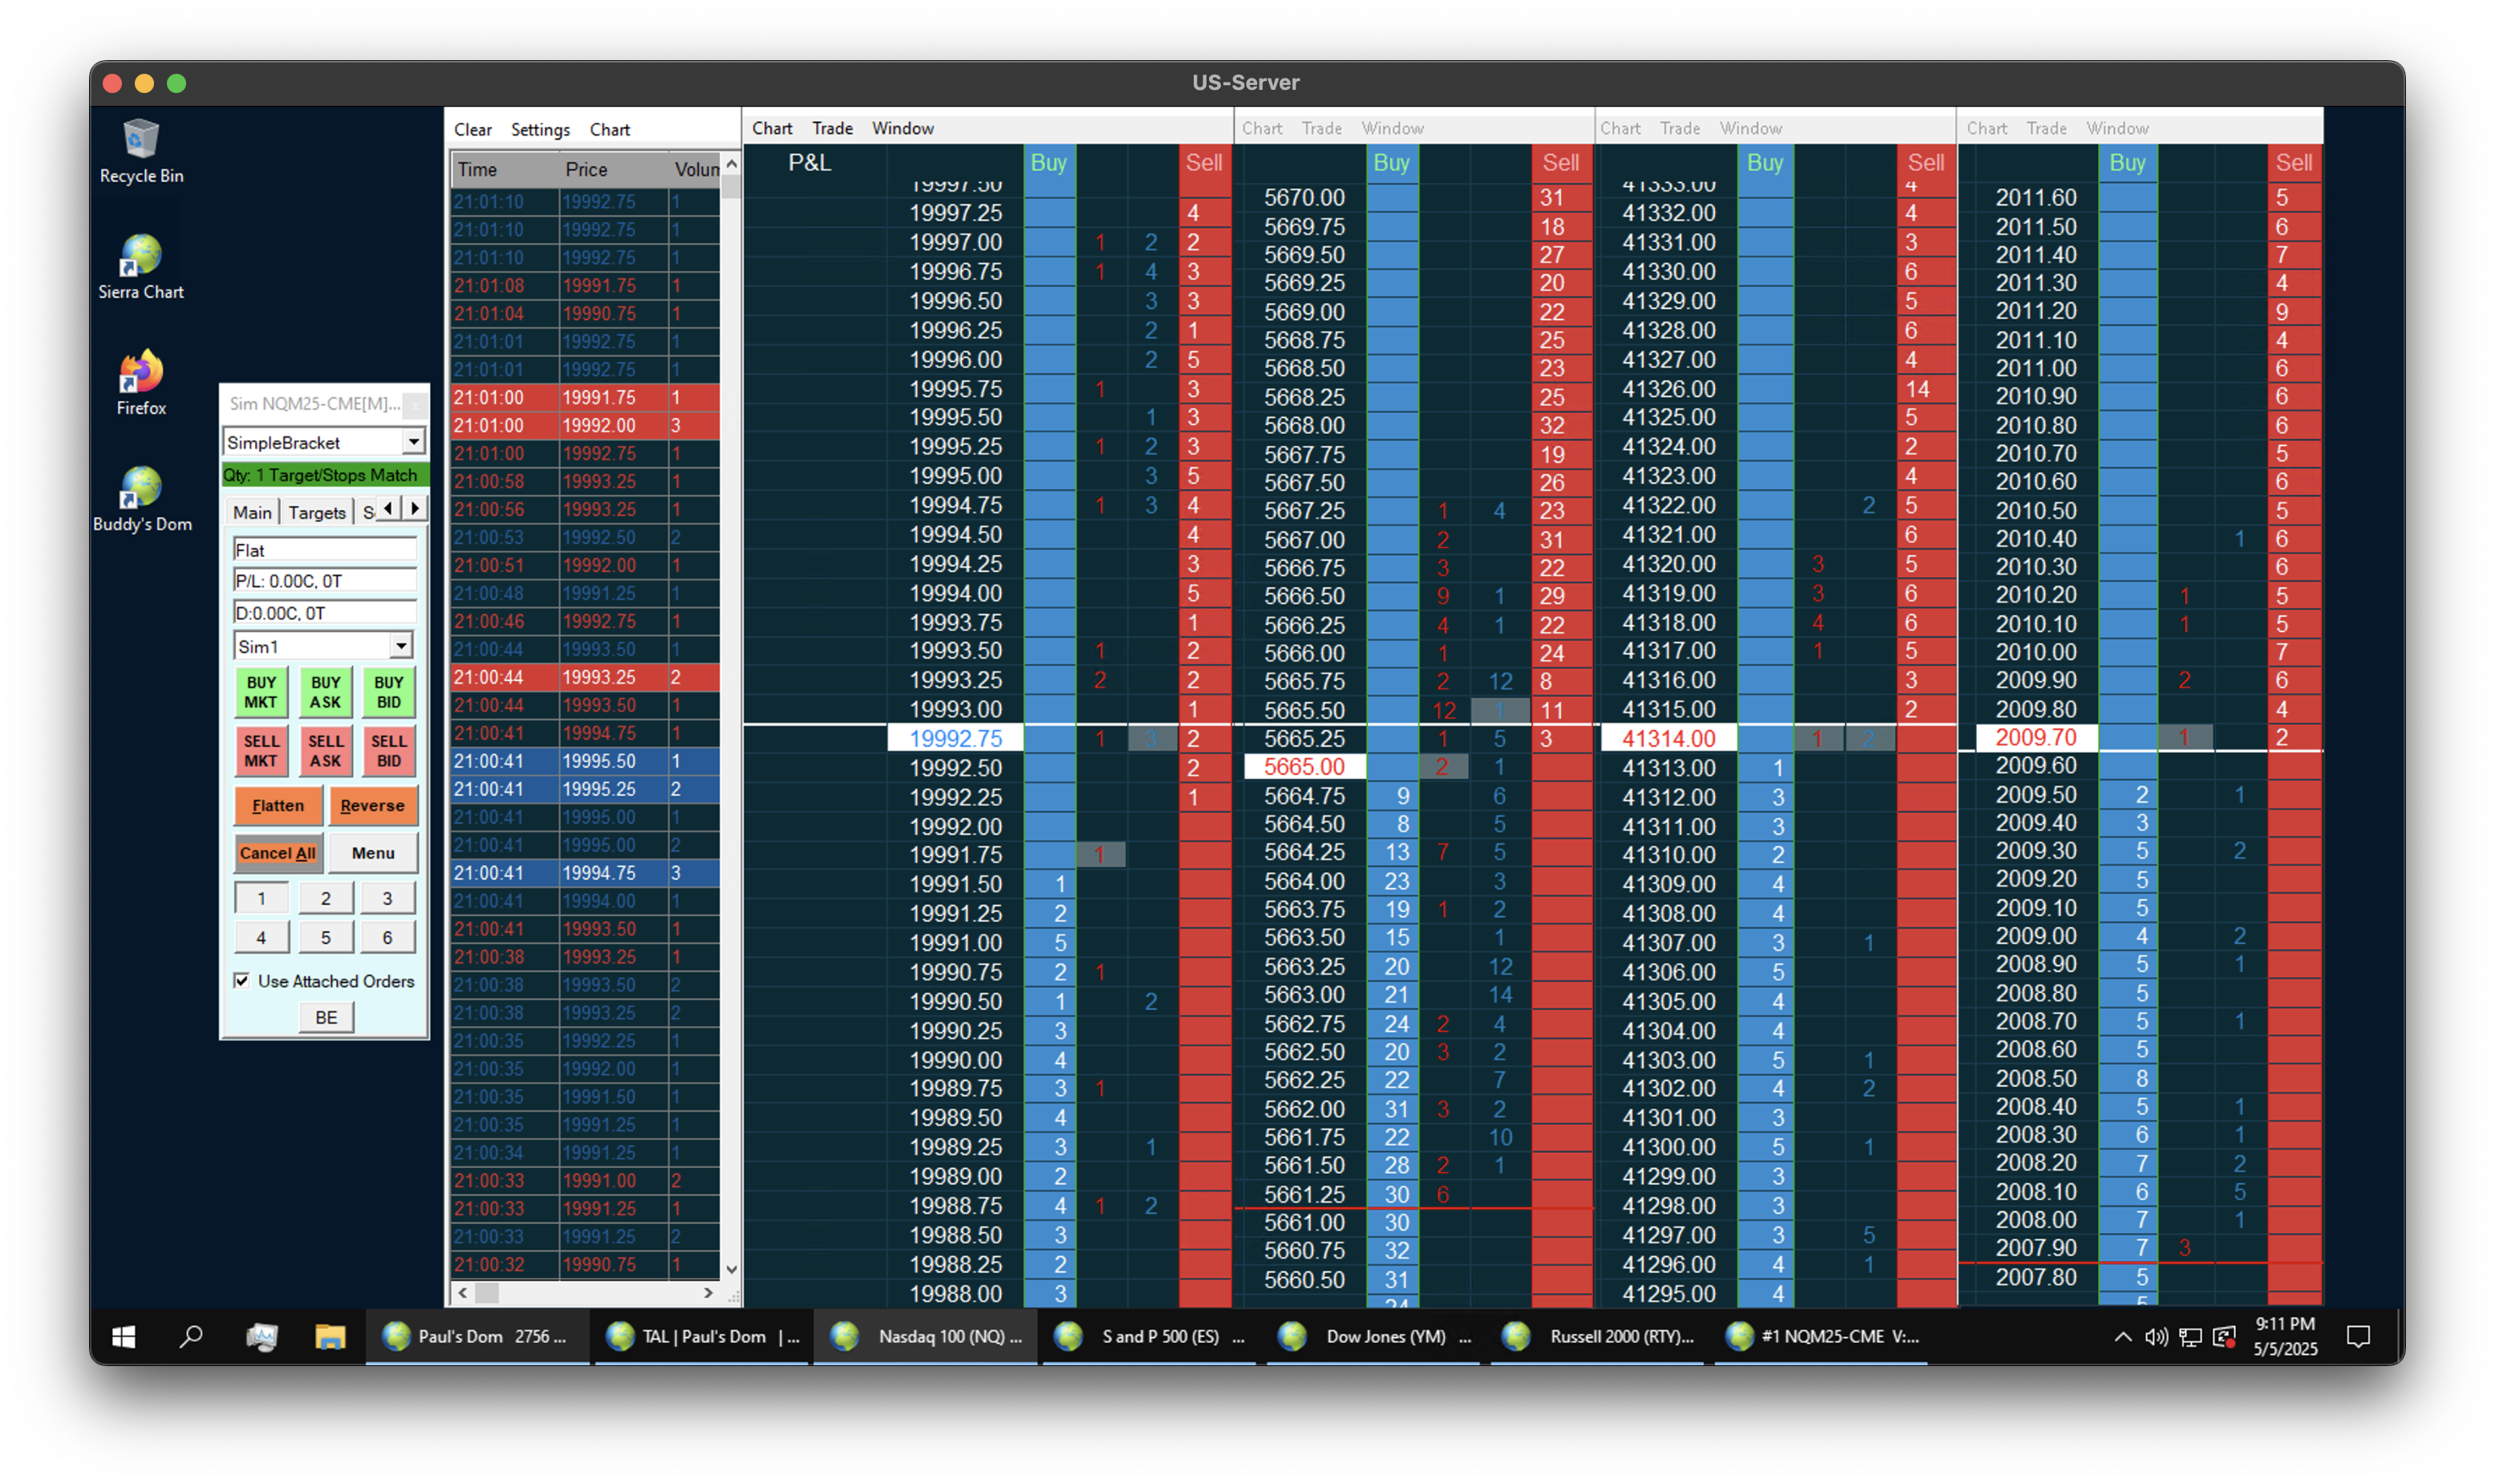2495x1484 pixels.
Task: Open the Recycle Bin desktop icon
Action: [x=141, y=140]
